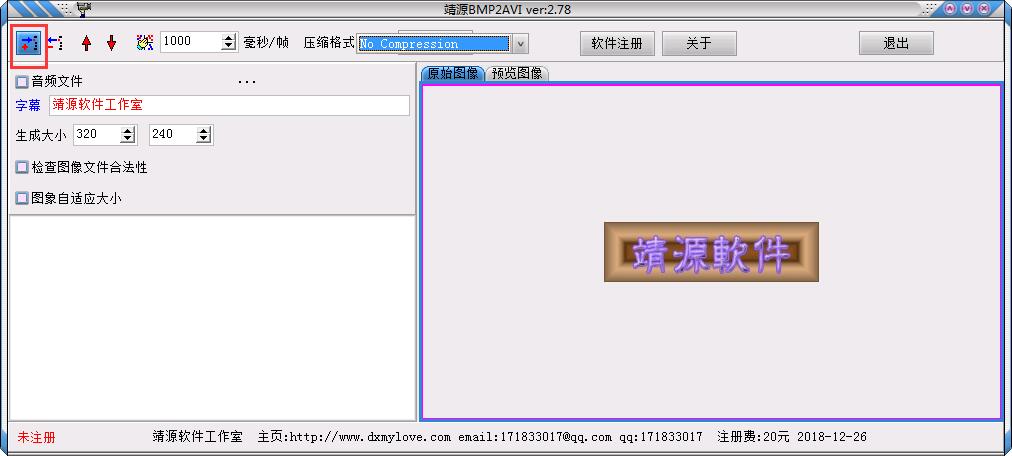Increase the 320 width value
The width and height of the screenshot is (1012, 456).
click(128, 130)
